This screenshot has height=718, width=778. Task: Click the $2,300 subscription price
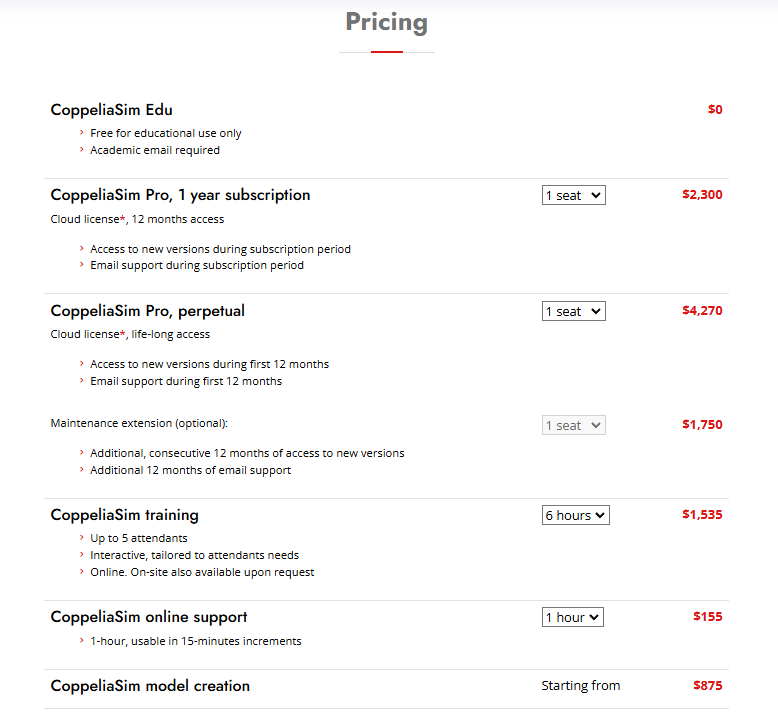click(x=701, y=195)
